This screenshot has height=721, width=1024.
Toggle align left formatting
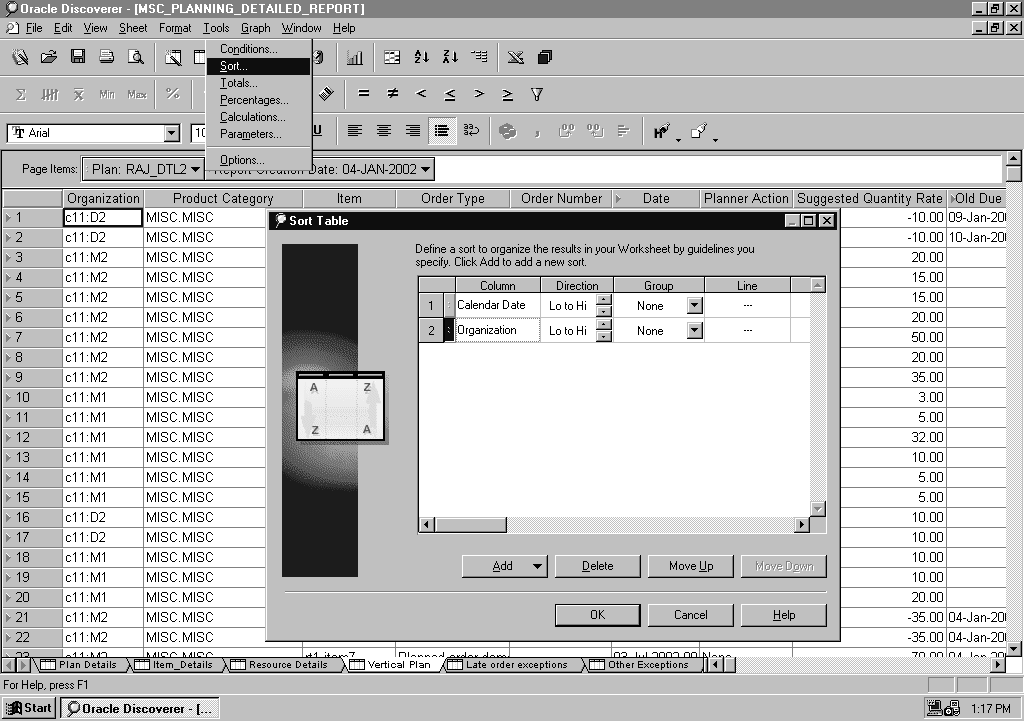click(355, 131)
